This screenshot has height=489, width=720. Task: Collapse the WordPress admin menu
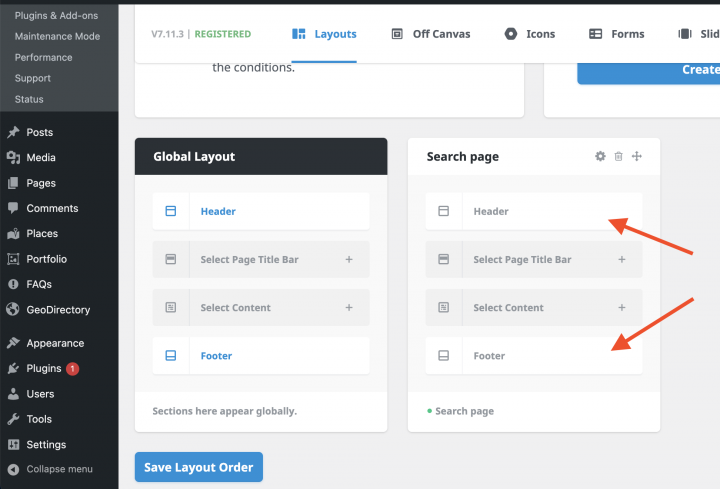[x=59, y=469]
